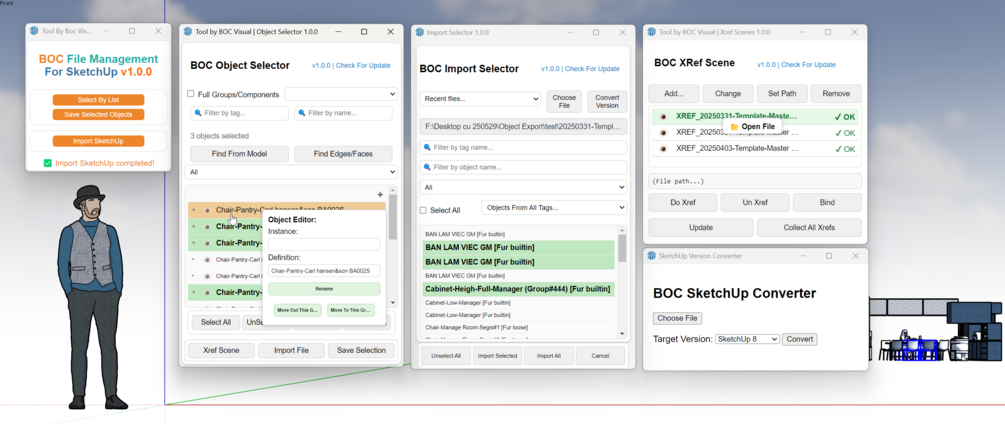Click Cancel in Import Selector
This screenshot has width=1005, height=424.
600,355
